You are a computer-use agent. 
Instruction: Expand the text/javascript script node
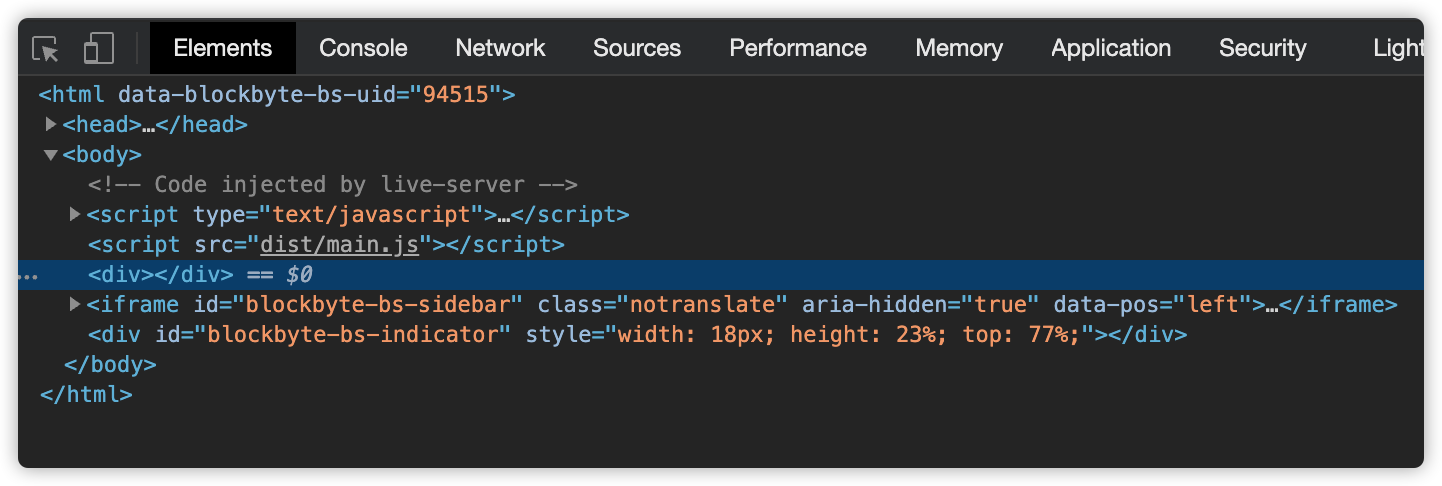tap(75, 214)
